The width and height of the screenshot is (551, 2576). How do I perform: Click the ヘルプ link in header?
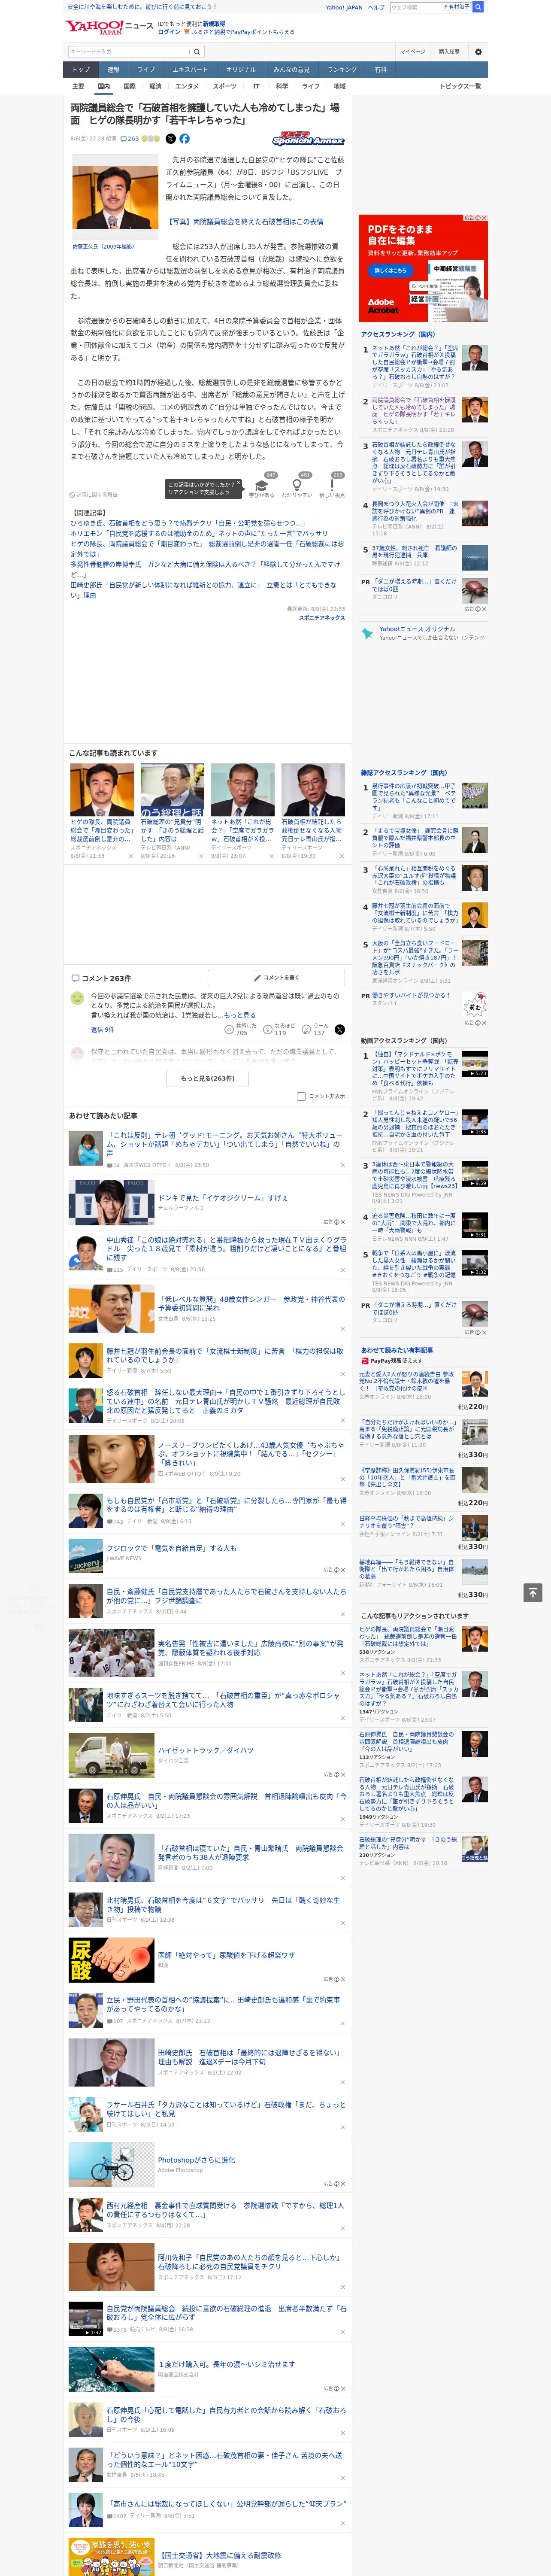375,7
